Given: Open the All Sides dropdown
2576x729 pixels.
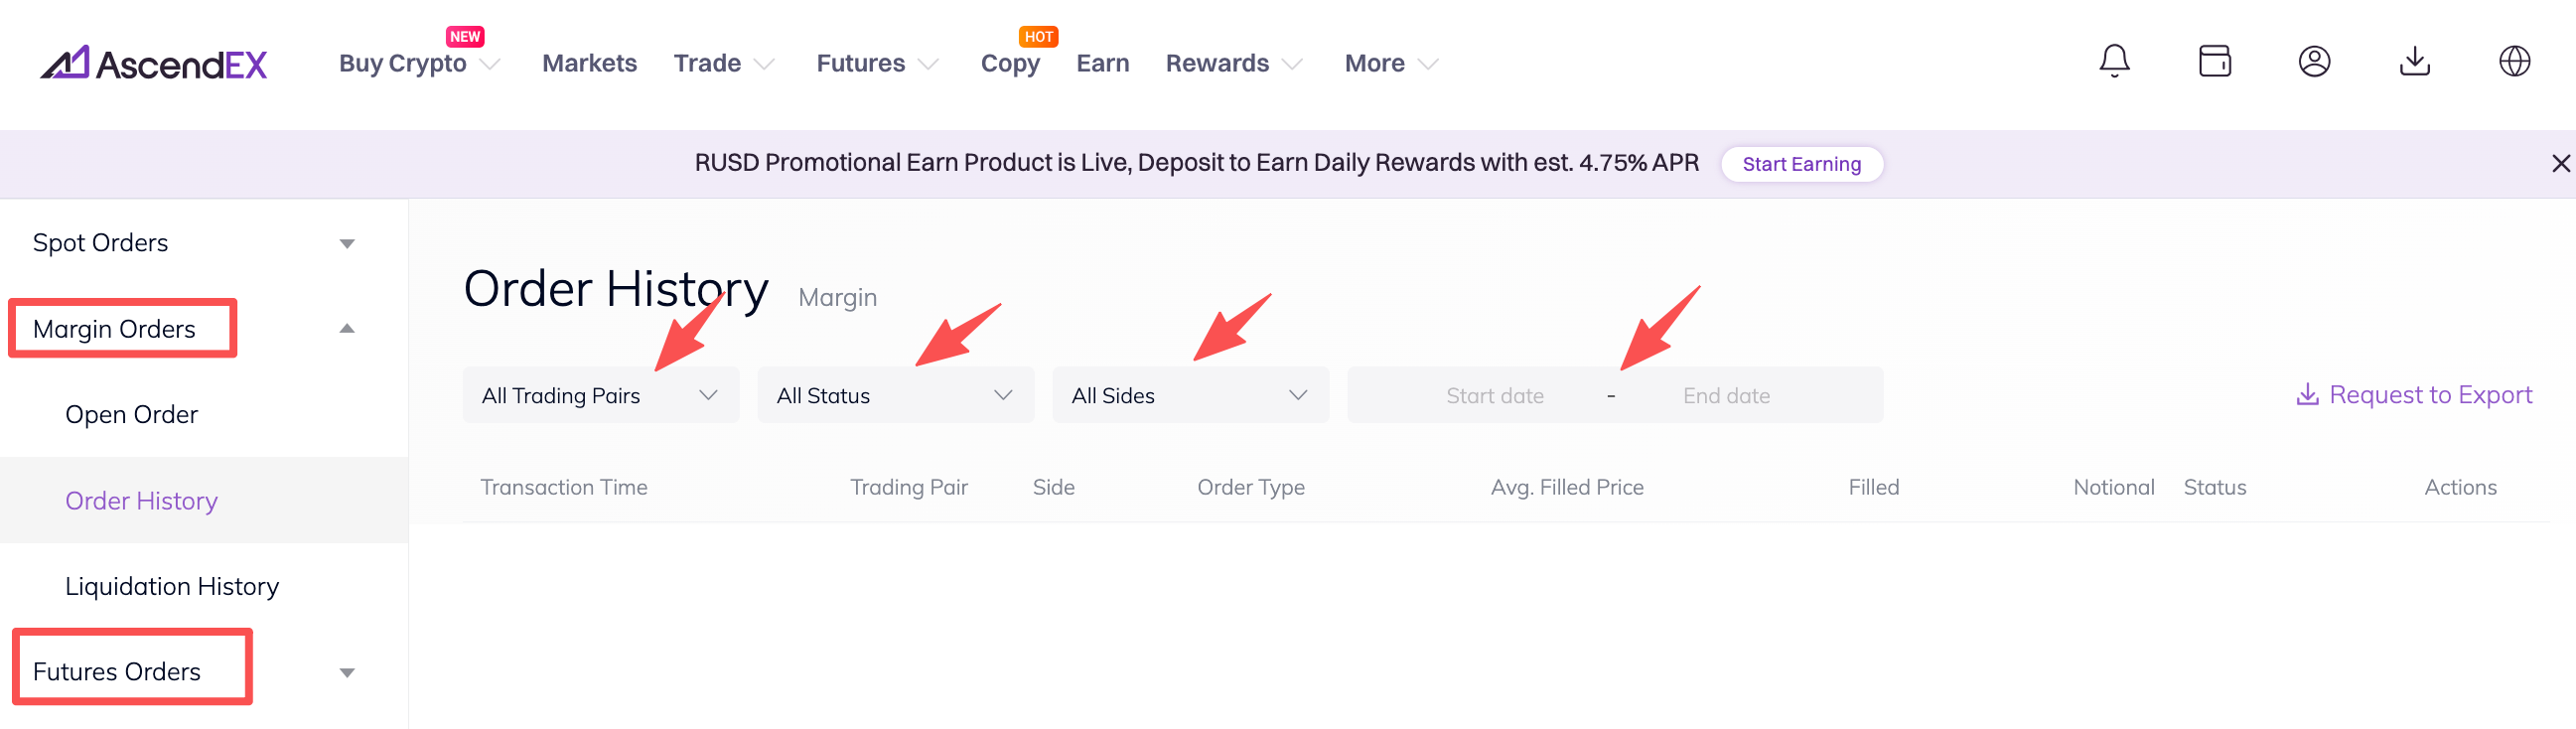Looking at the screenshot, I should [x=1190, y=395].
